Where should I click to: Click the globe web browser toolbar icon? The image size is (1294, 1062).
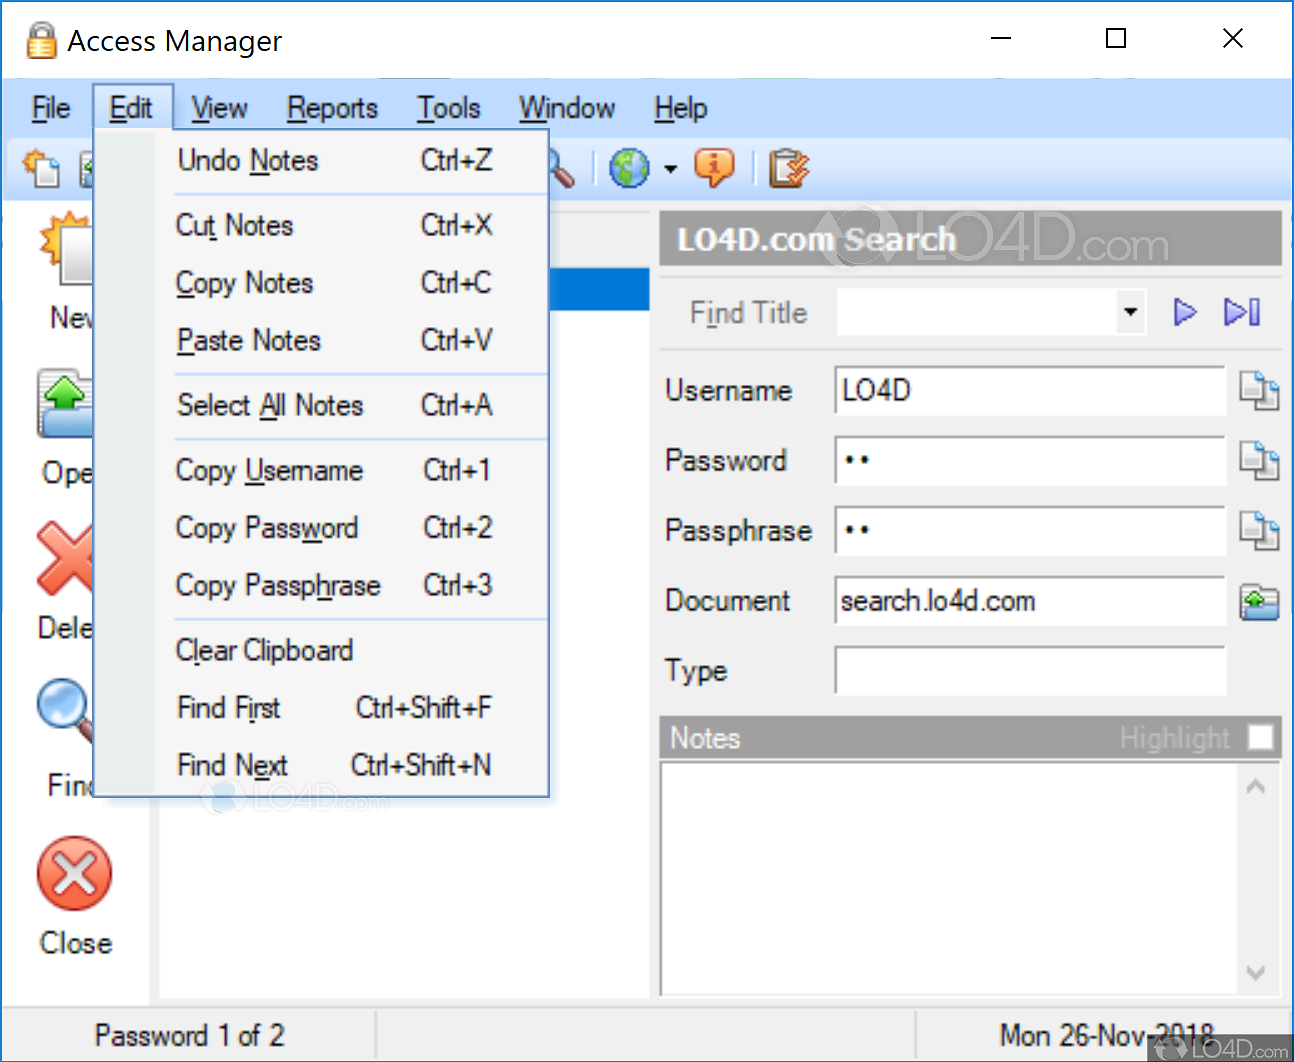click(x=630, y=168)
